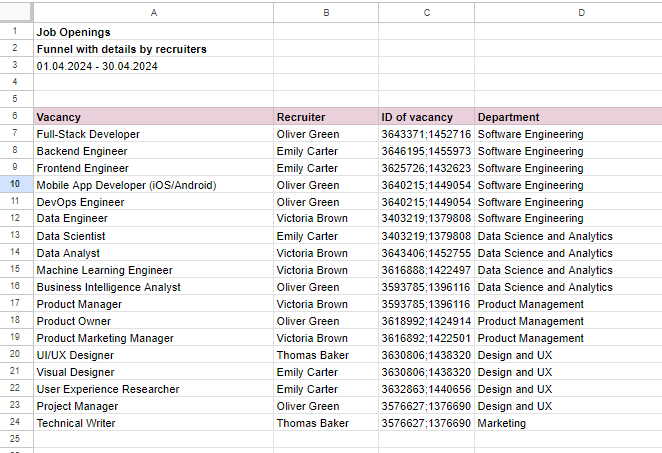
Task: Select 'Mobile App Developer (iOS/Android)' cell
Action: point(154,184)
